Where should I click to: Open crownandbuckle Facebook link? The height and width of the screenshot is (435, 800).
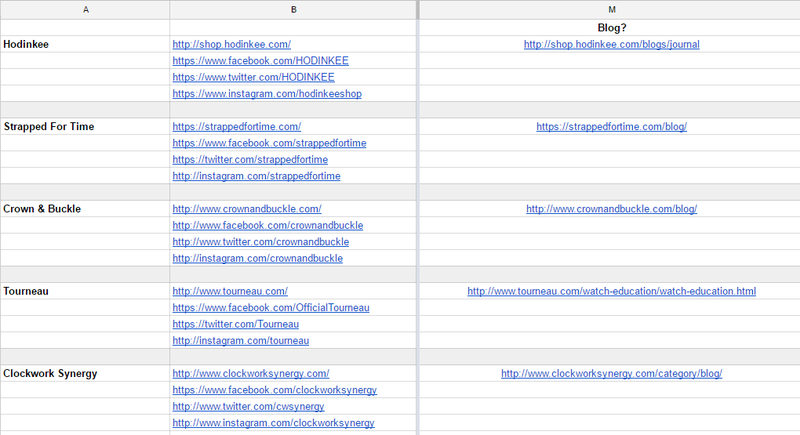coord(268,225)
